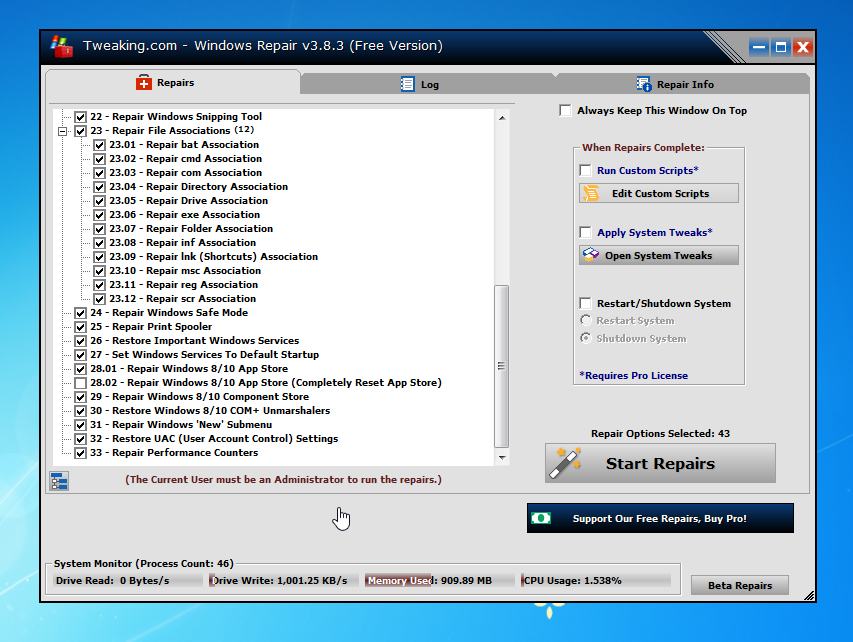
Task: Switch to the Log tab
Action: (x=428, y=84)
